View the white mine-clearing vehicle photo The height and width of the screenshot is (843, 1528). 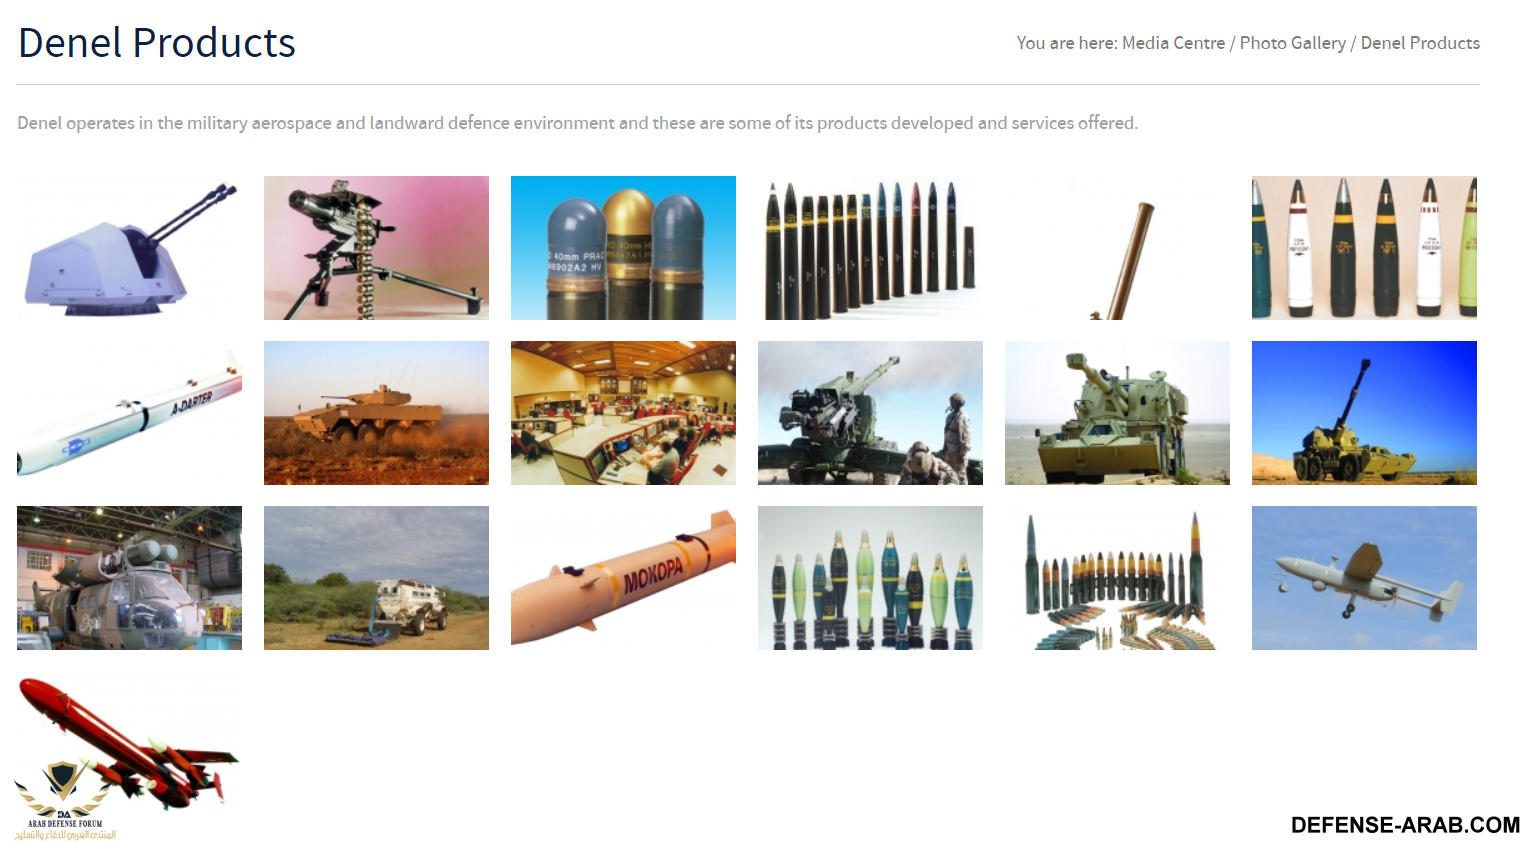[376, 578]
